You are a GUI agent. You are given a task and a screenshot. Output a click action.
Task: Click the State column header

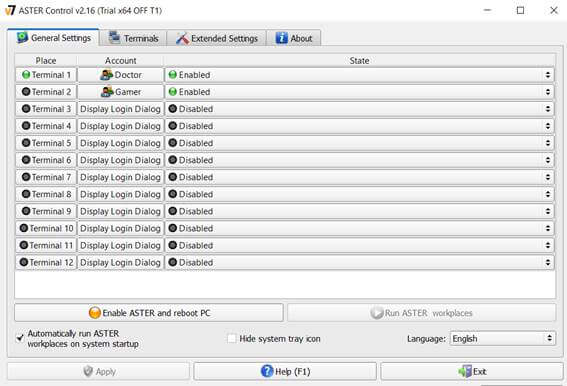[x=359, y=60]
